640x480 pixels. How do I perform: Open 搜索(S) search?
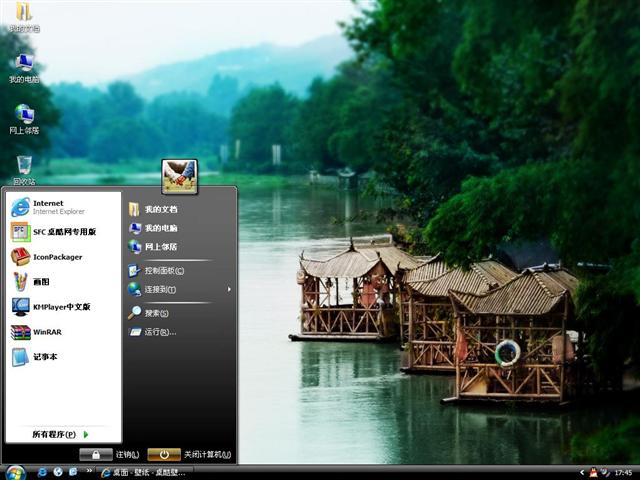(180, 313)
